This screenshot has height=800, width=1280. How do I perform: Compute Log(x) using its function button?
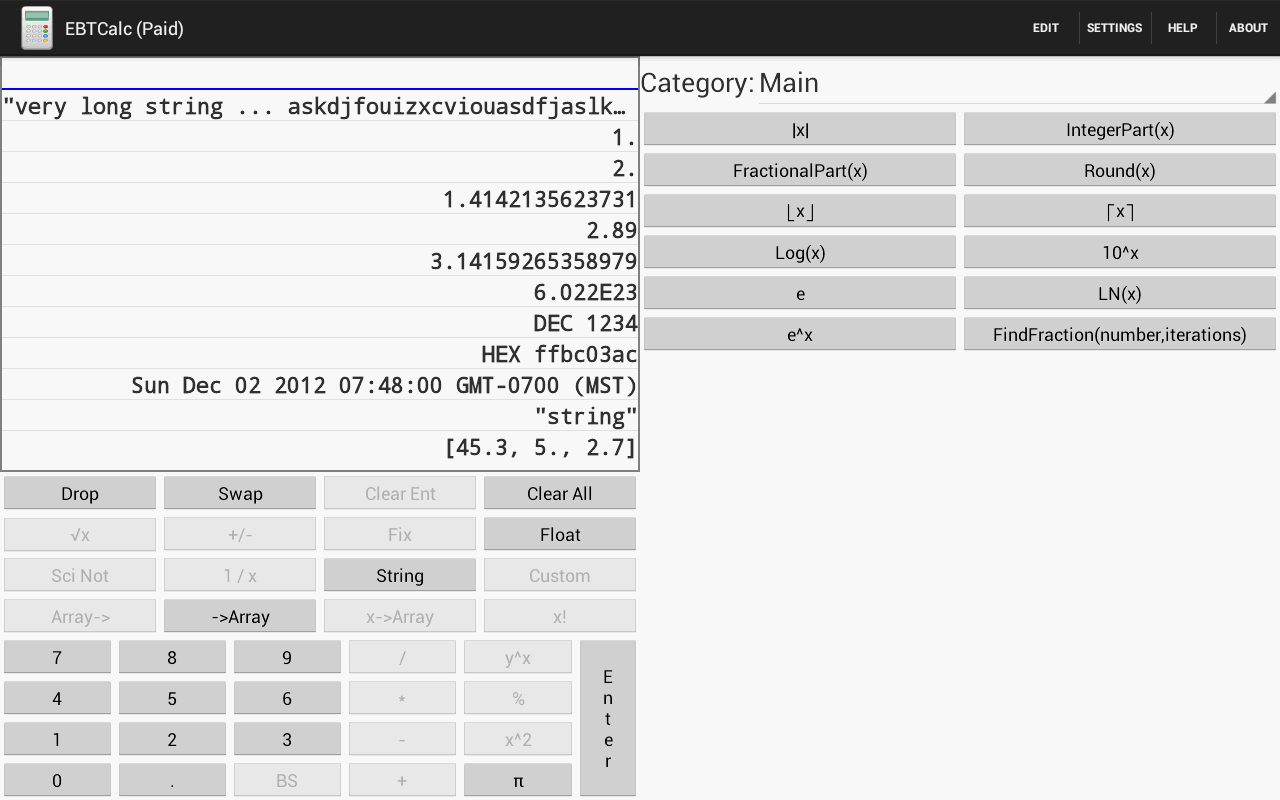[x=799, y=251]
